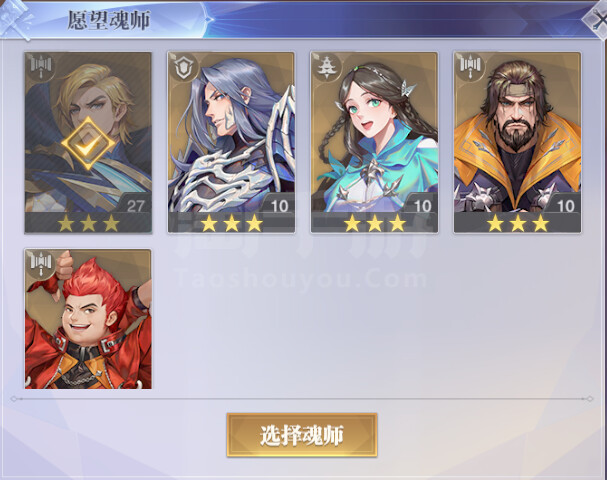The height and width of the screenshot is (480, 607).
Task: Uncheck the gold checkmark on blond hero
Action: click(x=88, y=143)
